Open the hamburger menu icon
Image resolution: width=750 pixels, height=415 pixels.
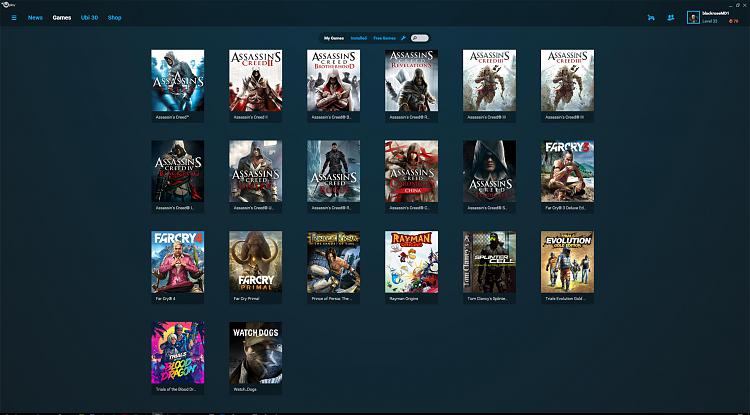14,18
